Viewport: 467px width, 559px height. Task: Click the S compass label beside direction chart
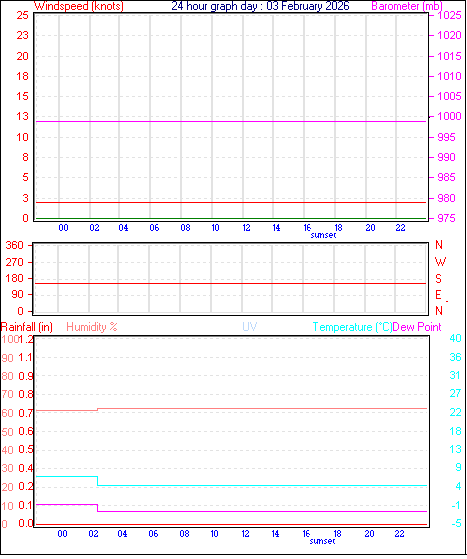(x=438, y=278)
